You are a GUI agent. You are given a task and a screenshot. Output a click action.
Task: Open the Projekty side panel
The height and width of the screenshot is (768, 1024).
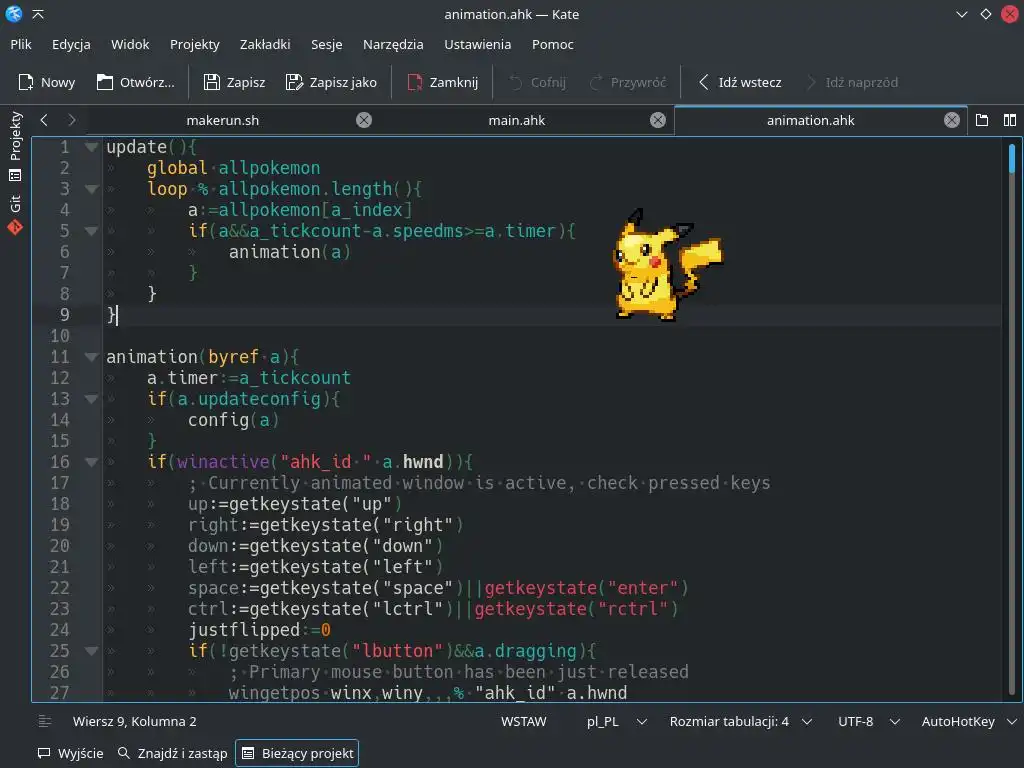coord(15,146)
